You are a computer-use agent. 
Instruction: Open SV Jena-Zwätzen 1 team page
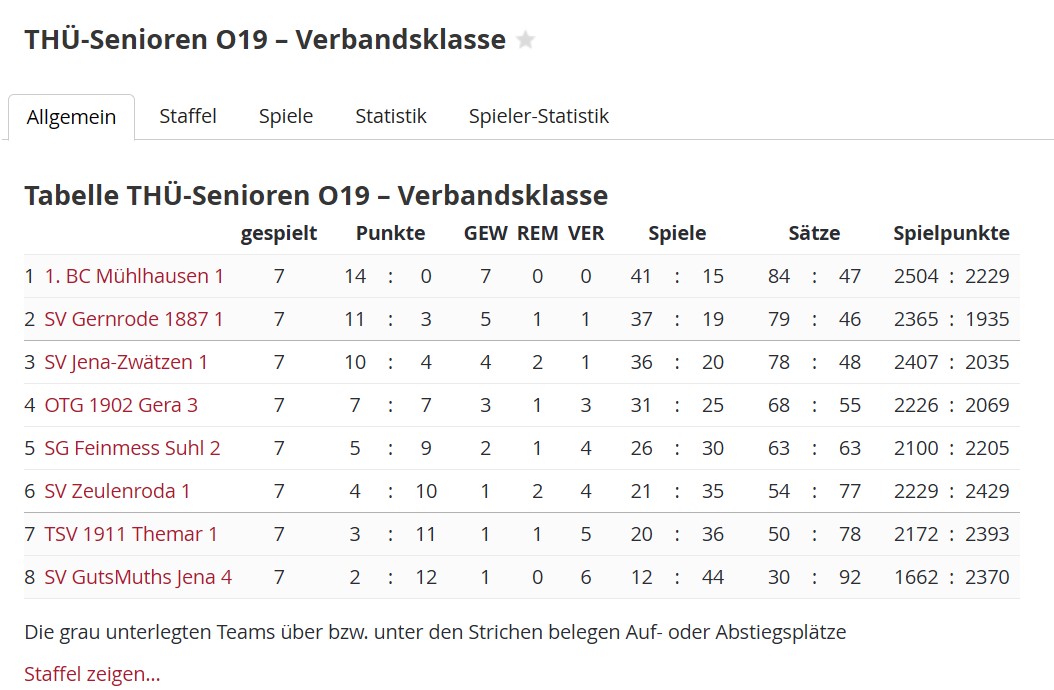tap(126, 362)
